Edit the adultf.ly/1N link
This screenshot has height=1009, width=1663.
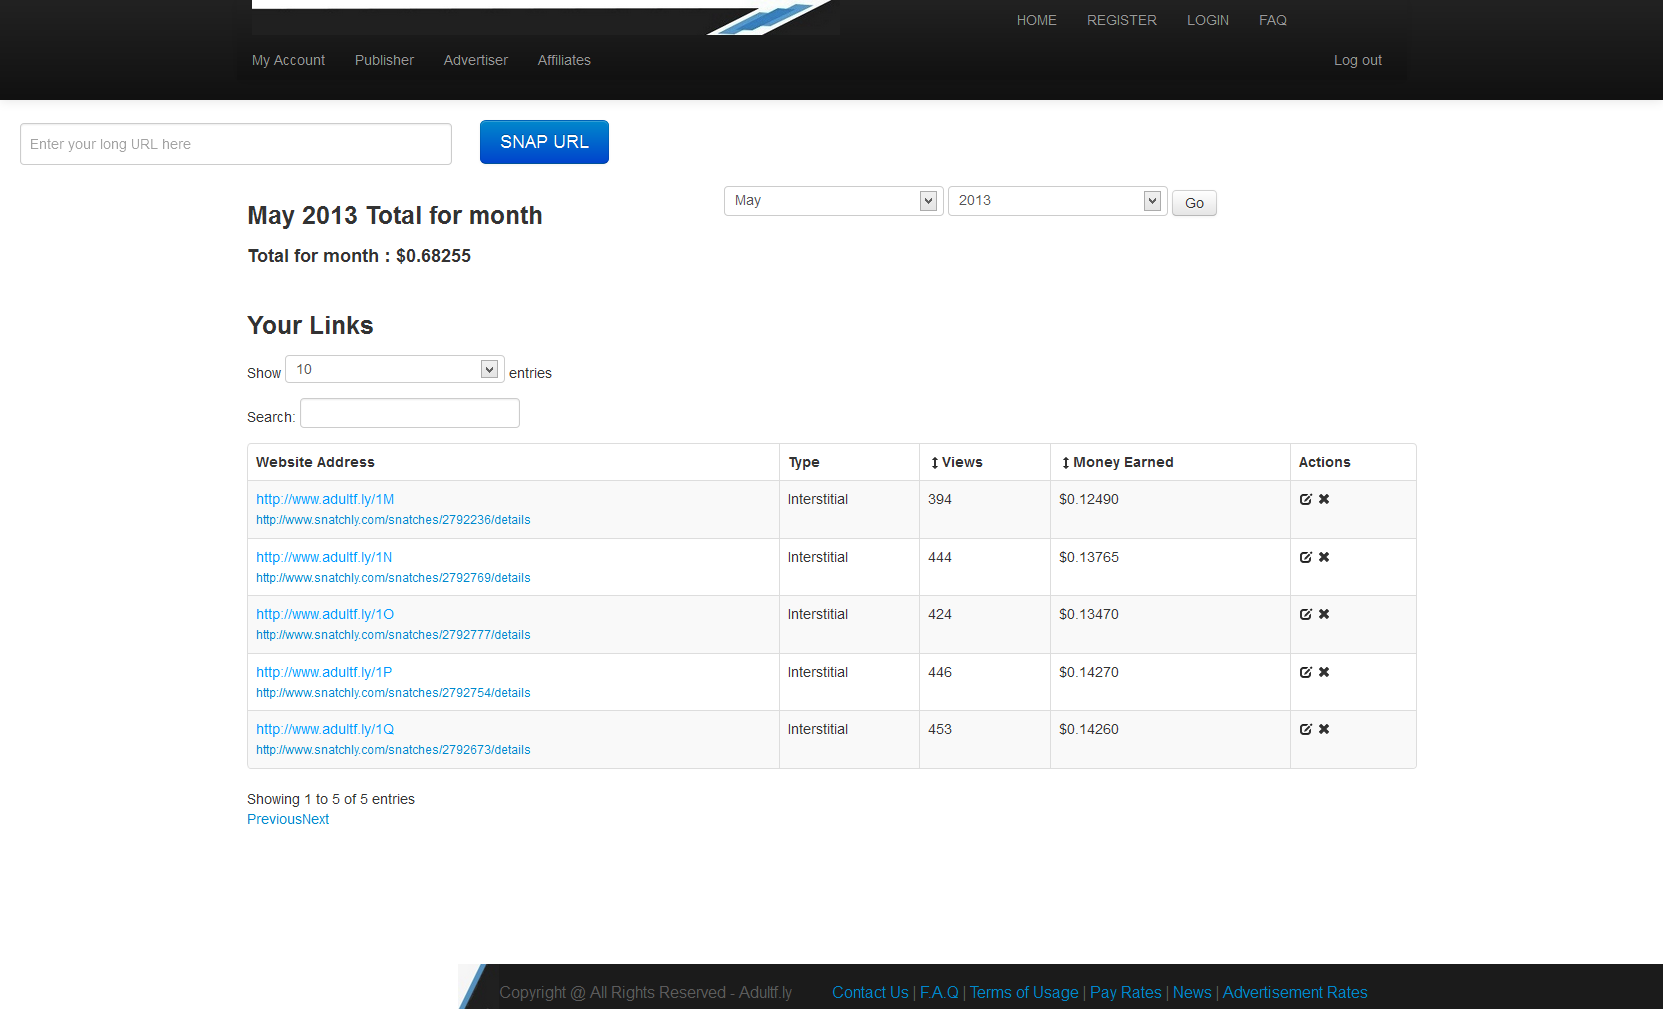click(1305, 557)
